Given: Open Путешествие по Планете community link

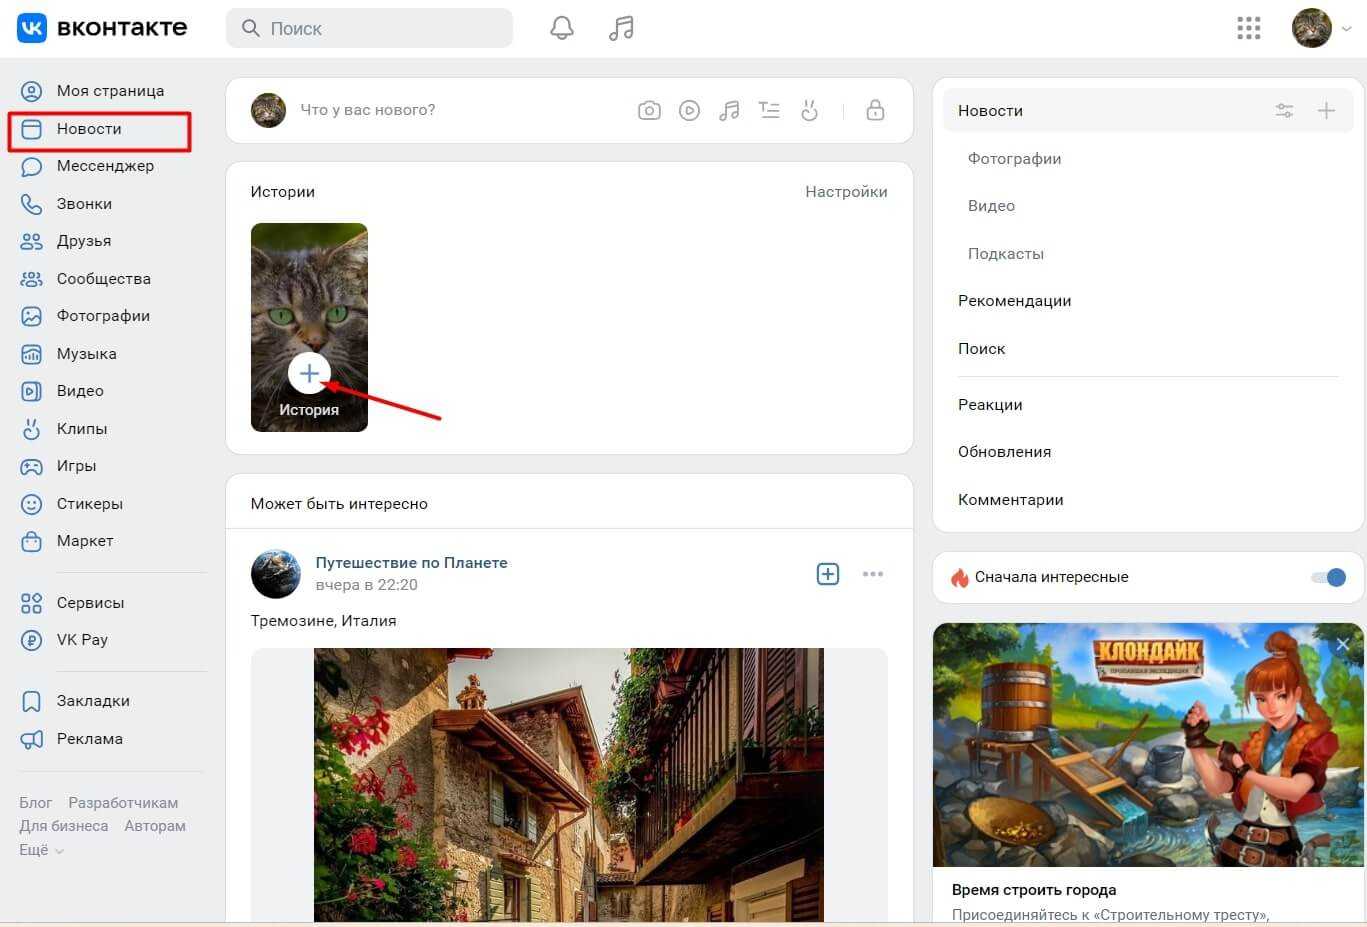Looking at the screenshot, I should point(411,563).
